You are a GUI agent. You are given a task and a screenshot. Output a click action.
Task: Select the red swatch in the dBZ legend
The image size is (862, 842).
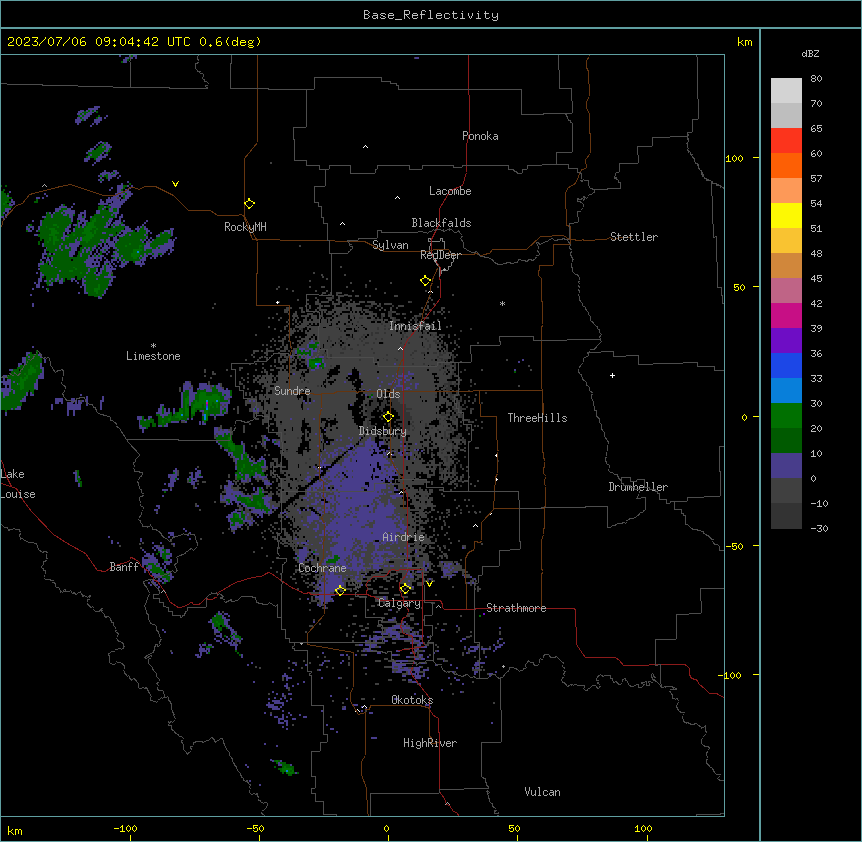[x=786, y=140]
